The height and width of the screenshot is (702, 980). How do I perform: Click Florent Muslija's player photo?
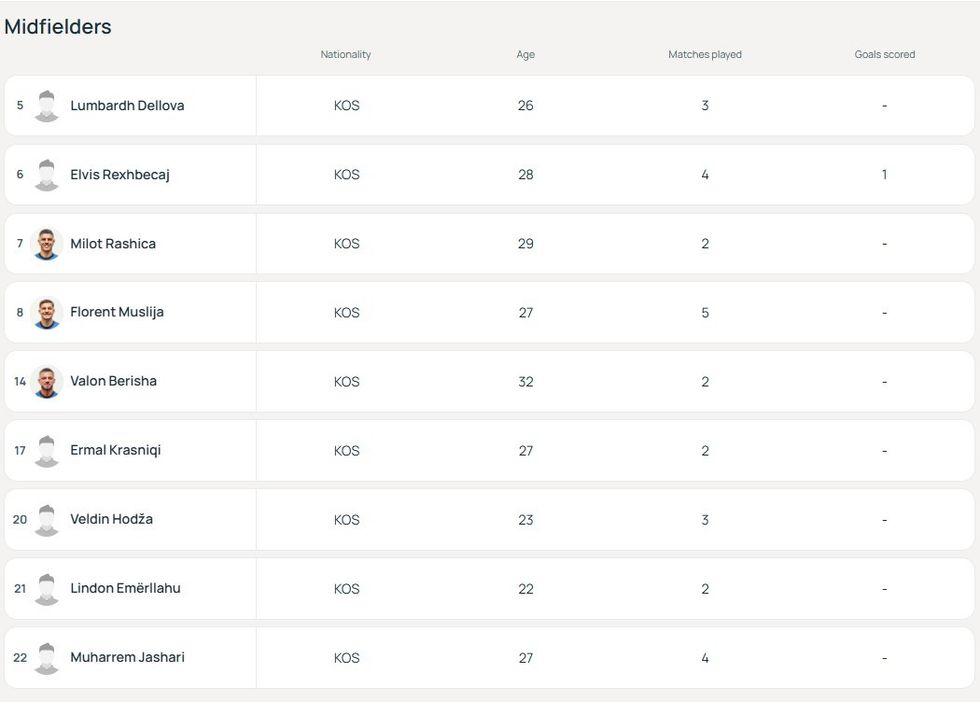46,313
